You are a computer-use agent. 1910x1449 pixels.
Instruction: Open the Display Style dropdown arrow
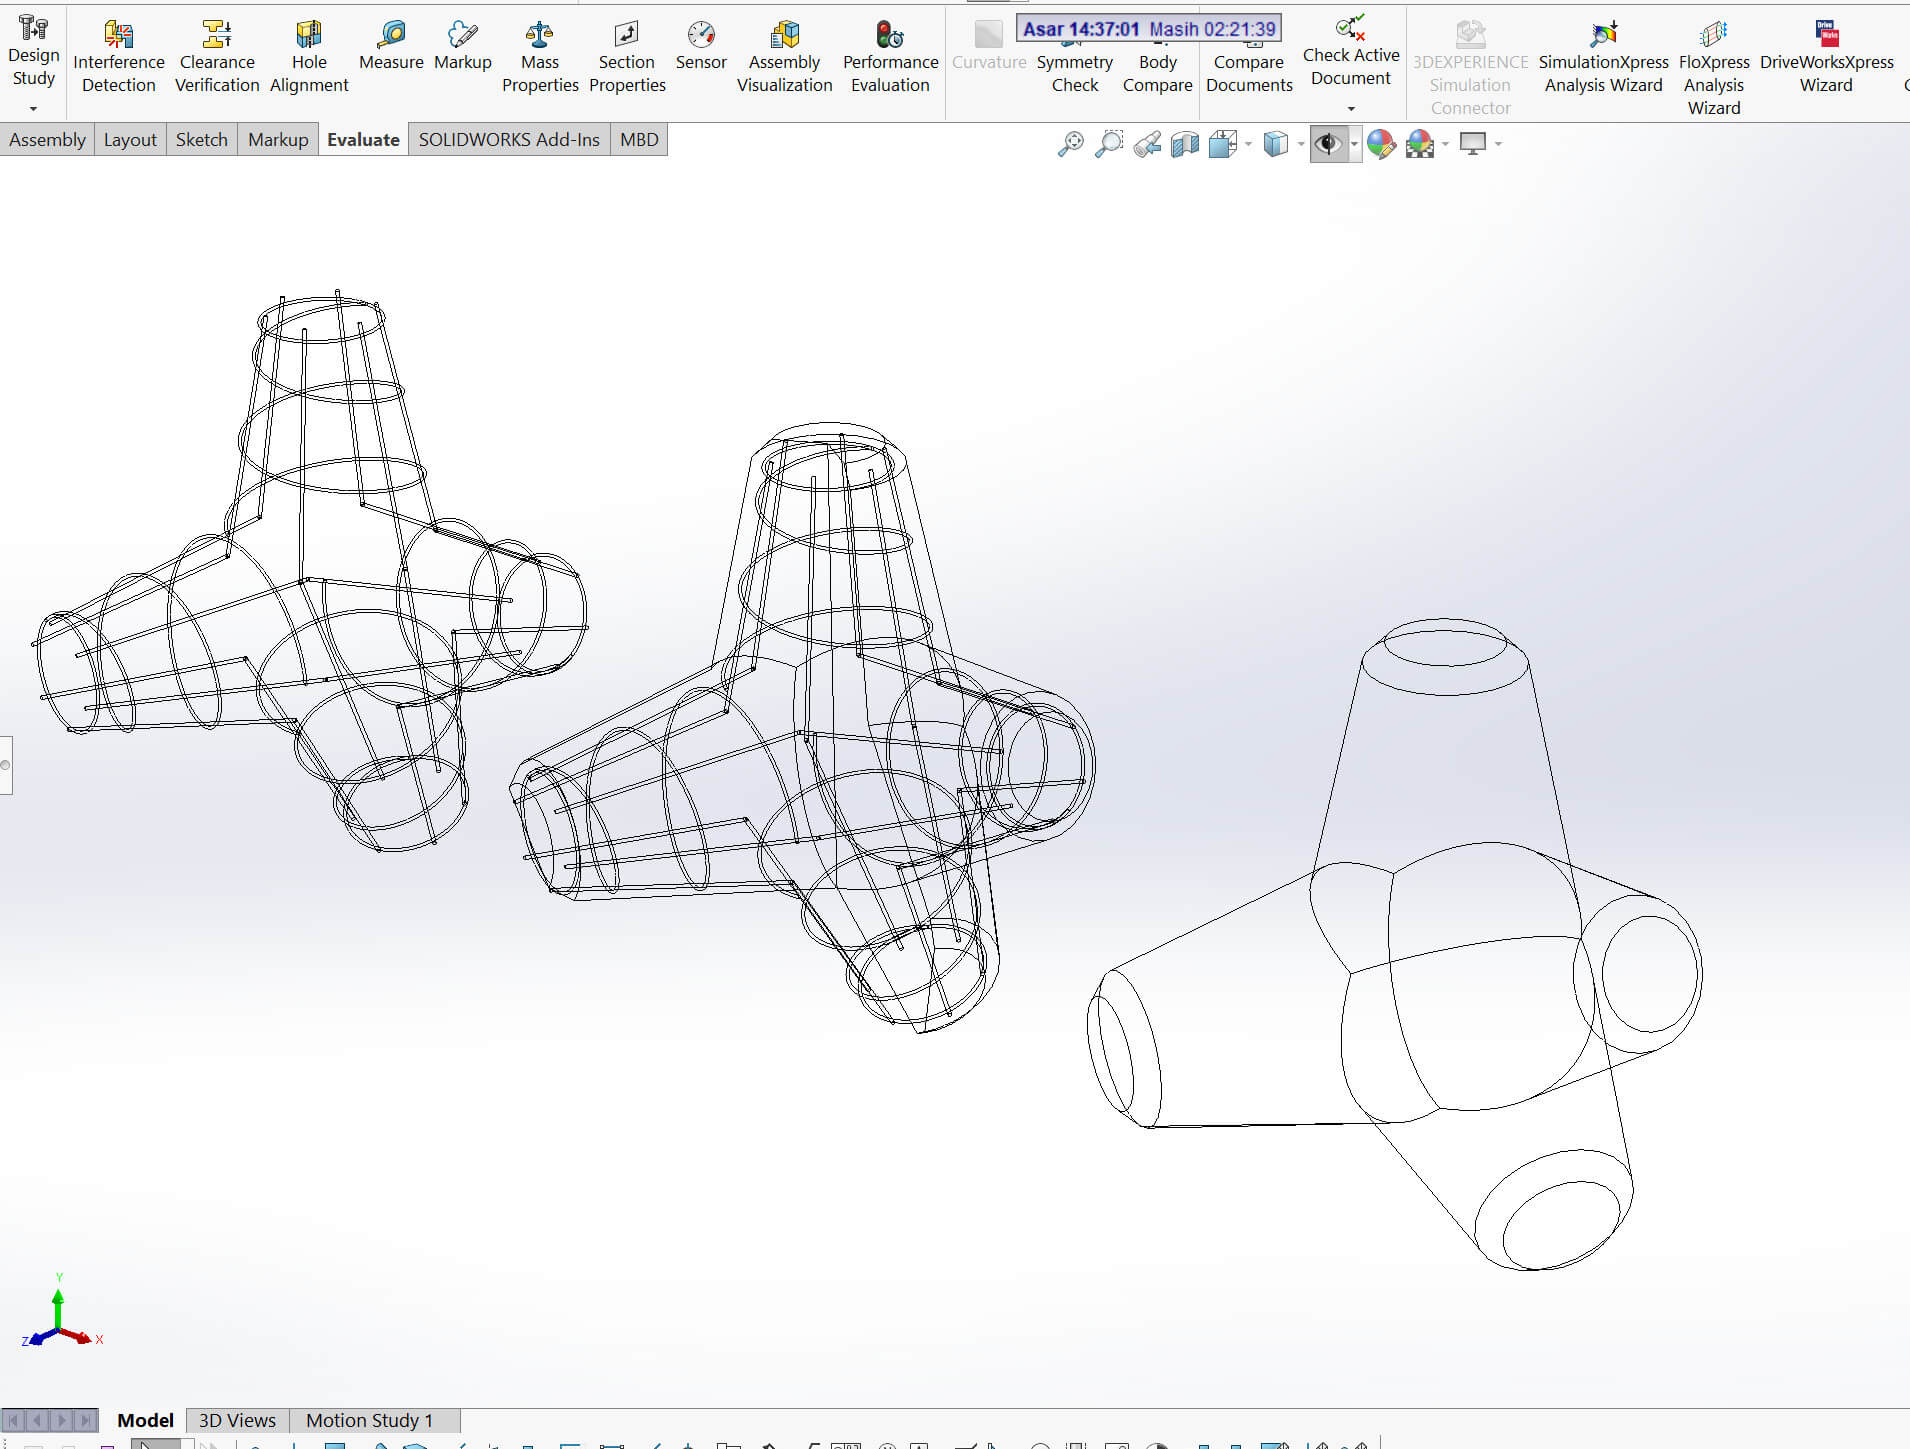coord(1300,145)
